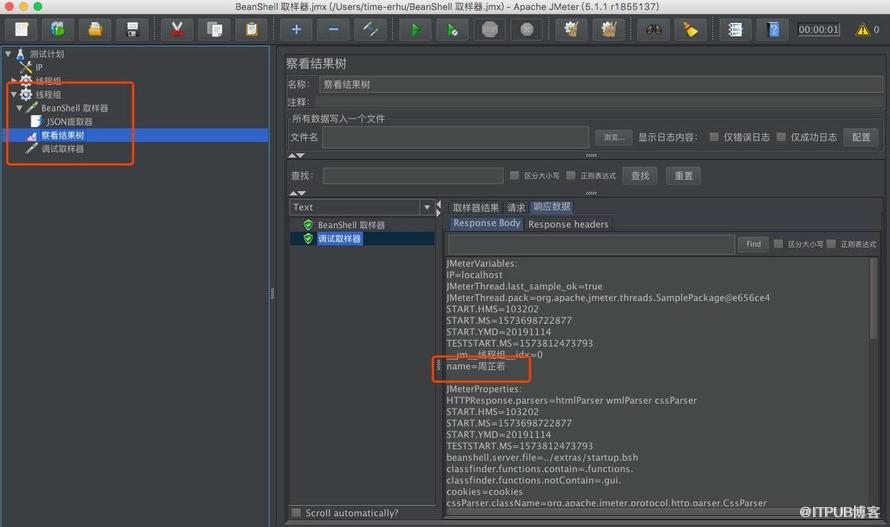Select BeanShell 取样器 result entry

351,225
